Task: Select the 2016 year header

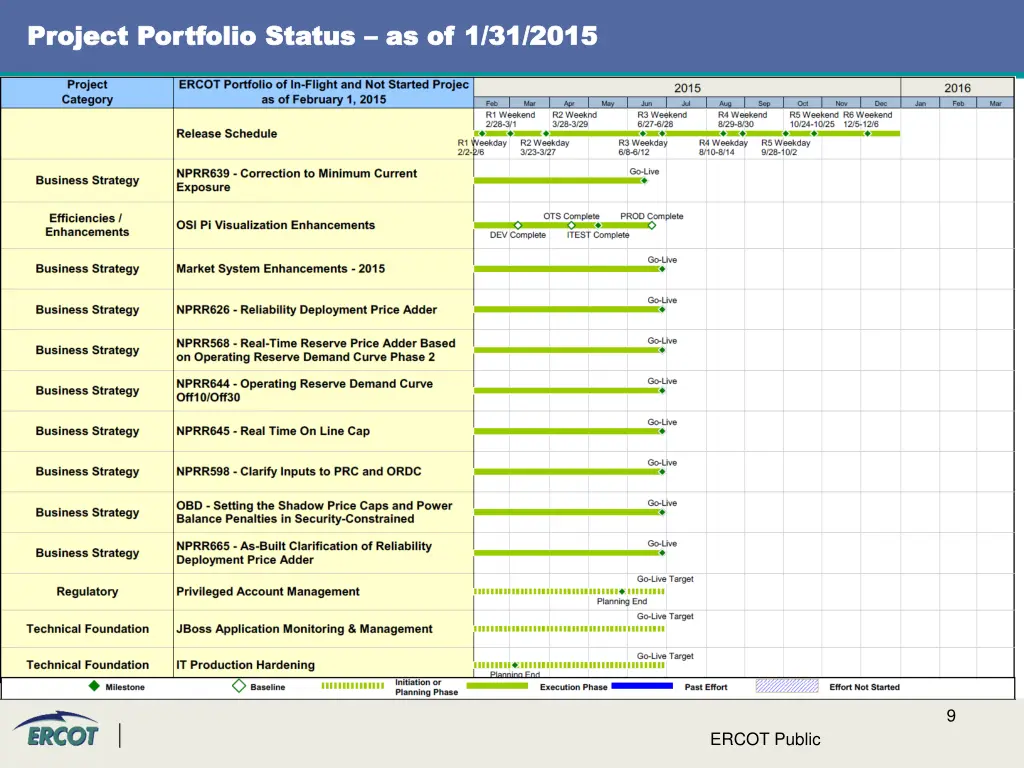Action: coord(957,88)
